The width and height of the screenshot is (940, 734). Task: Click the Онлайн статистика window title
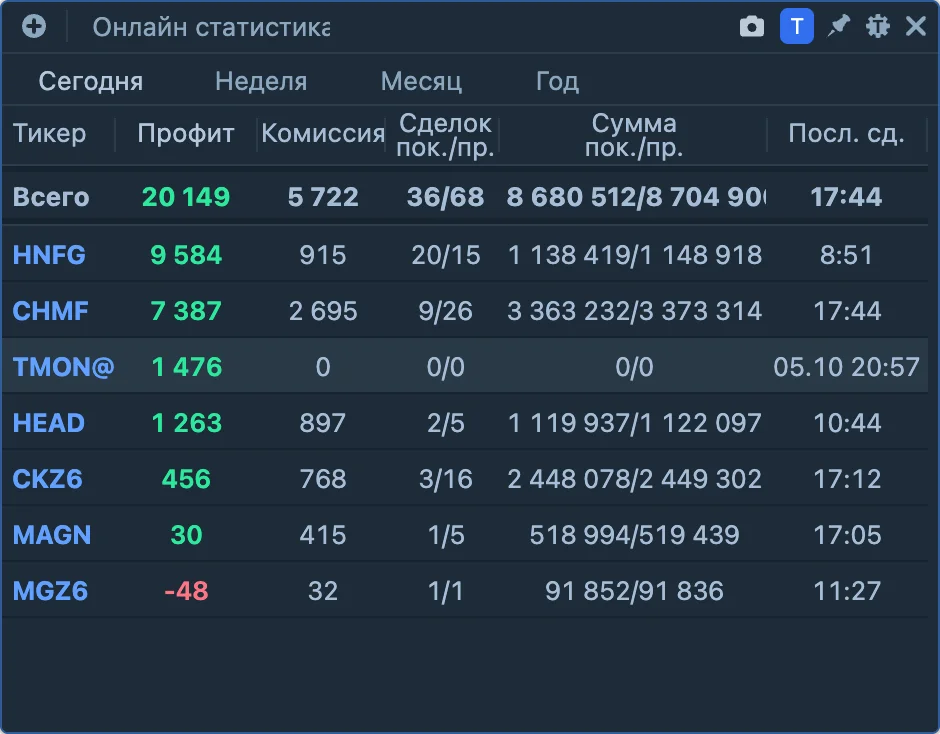(x=211, y=27)
